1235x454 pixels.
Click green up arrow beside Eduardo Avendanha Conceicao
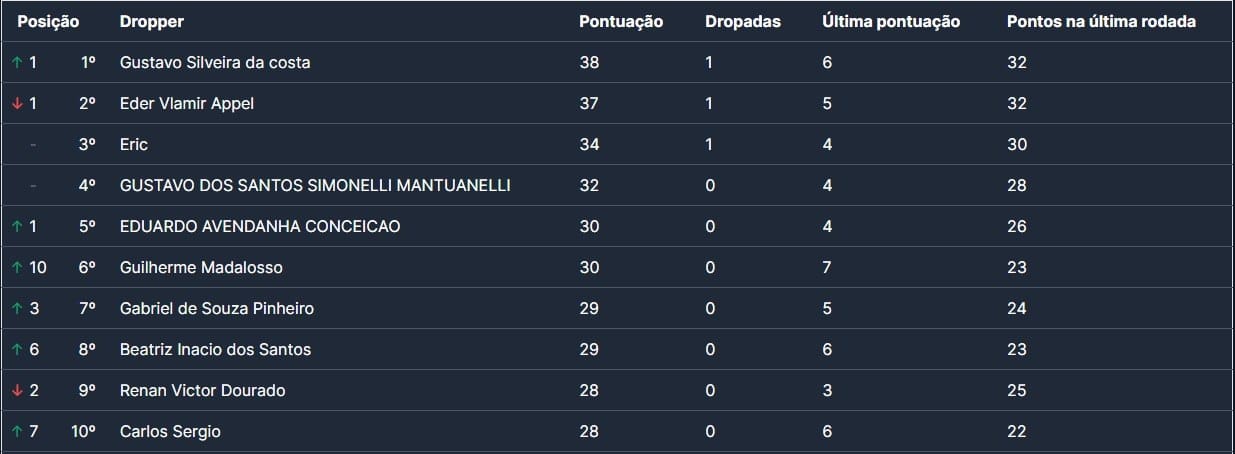click(x=16, y=227)
